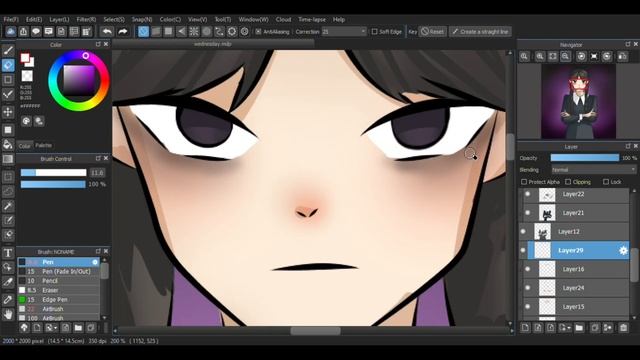This screenshot has width=640, height=360.
Task: Open the Layer menu
Action: click(x=59, y=20)
